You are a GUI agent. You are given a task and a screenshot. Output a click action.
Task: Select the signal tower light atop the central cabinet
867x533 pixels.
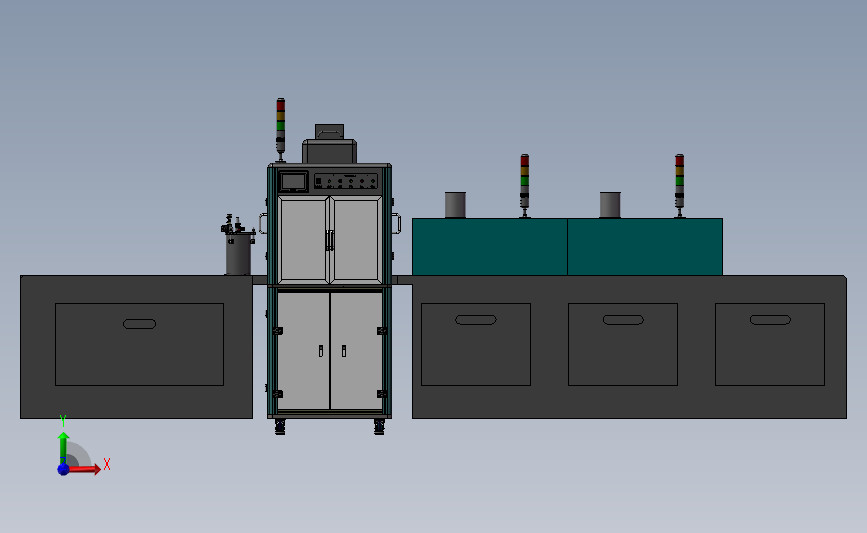(x=280, y=129)
